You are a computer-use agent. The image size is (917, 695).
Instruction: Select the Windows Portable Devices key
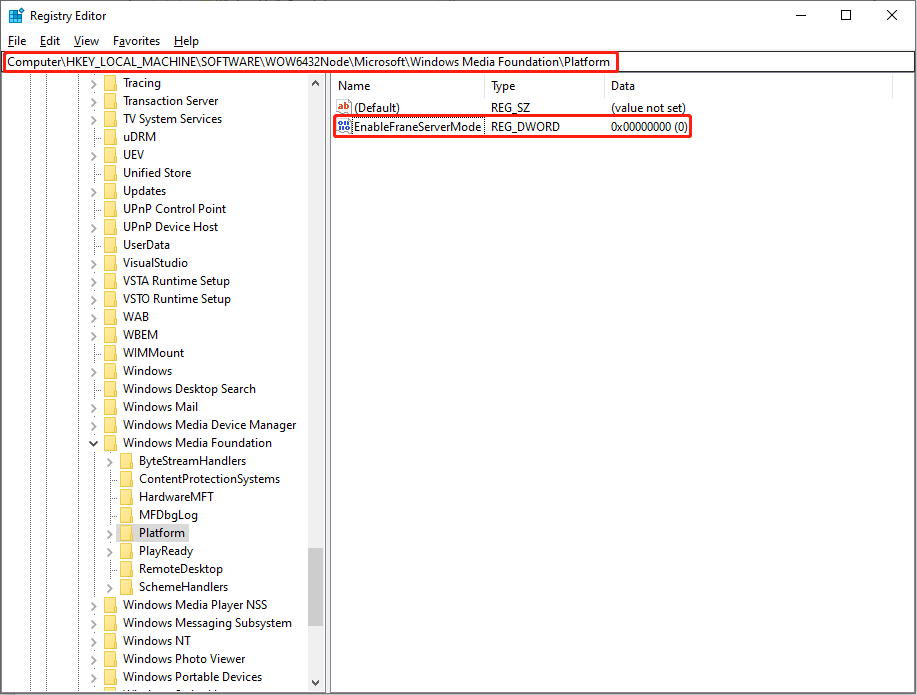pos(192,677)
